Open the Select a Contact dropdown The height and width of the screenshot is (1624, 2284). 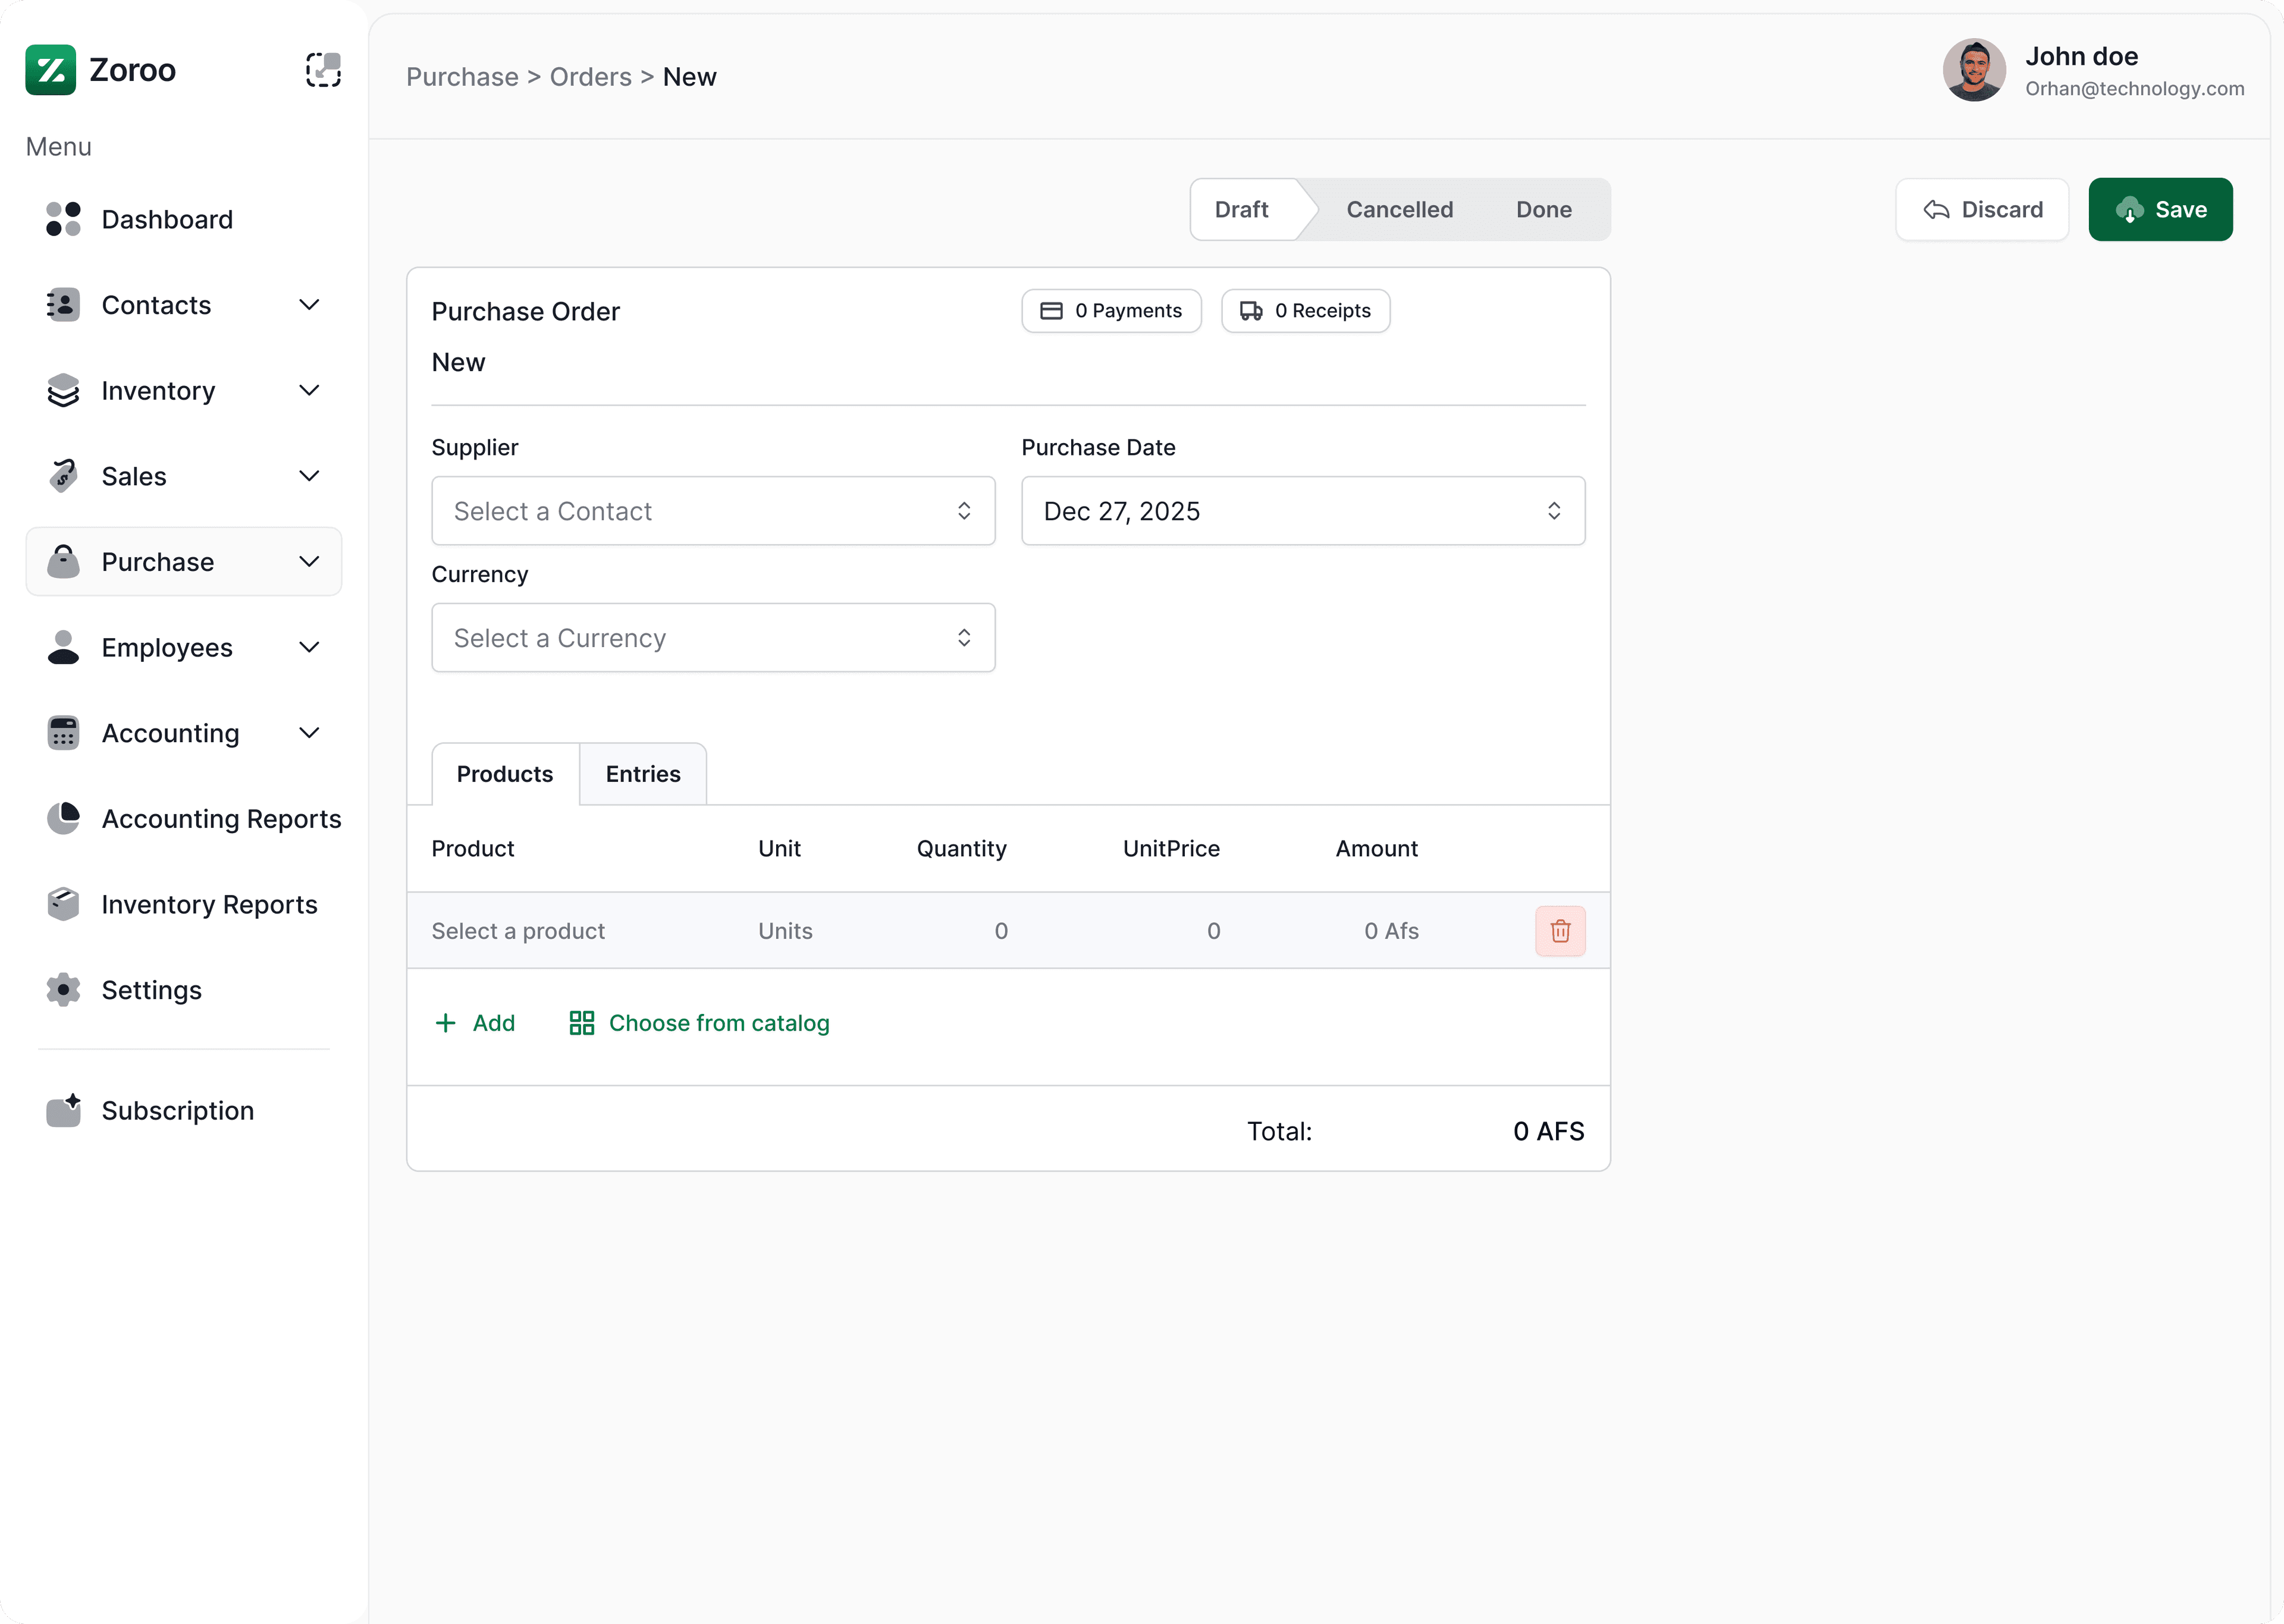[712, 511]
